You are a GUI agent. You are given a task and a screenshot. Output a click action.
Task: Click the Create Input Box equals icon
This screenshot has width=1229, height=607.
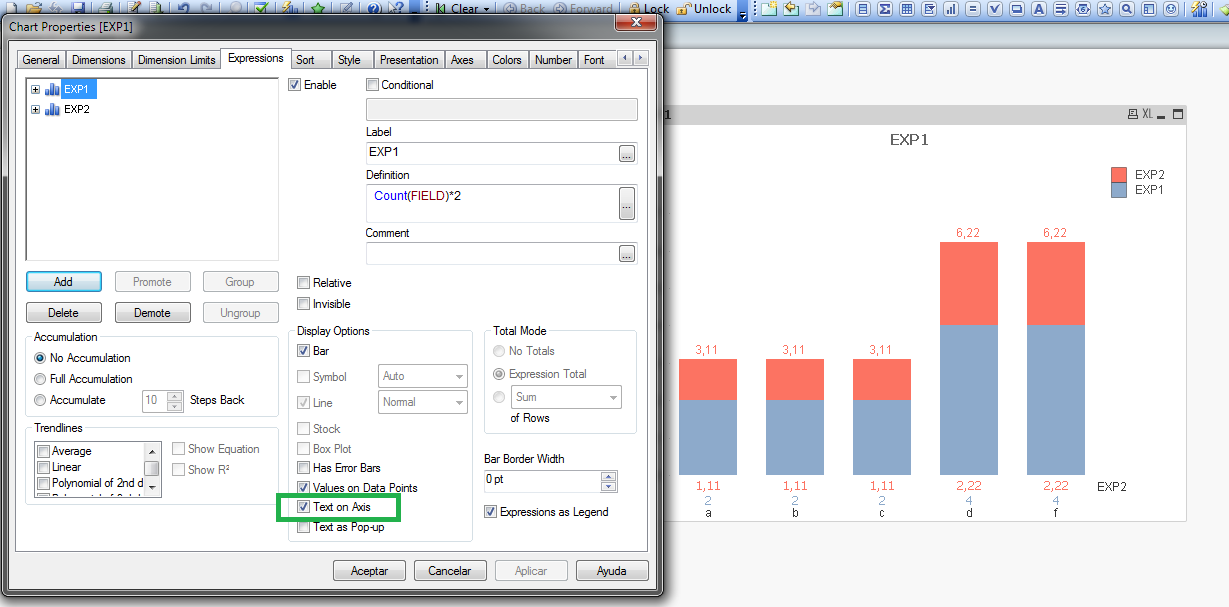(973, 9)
